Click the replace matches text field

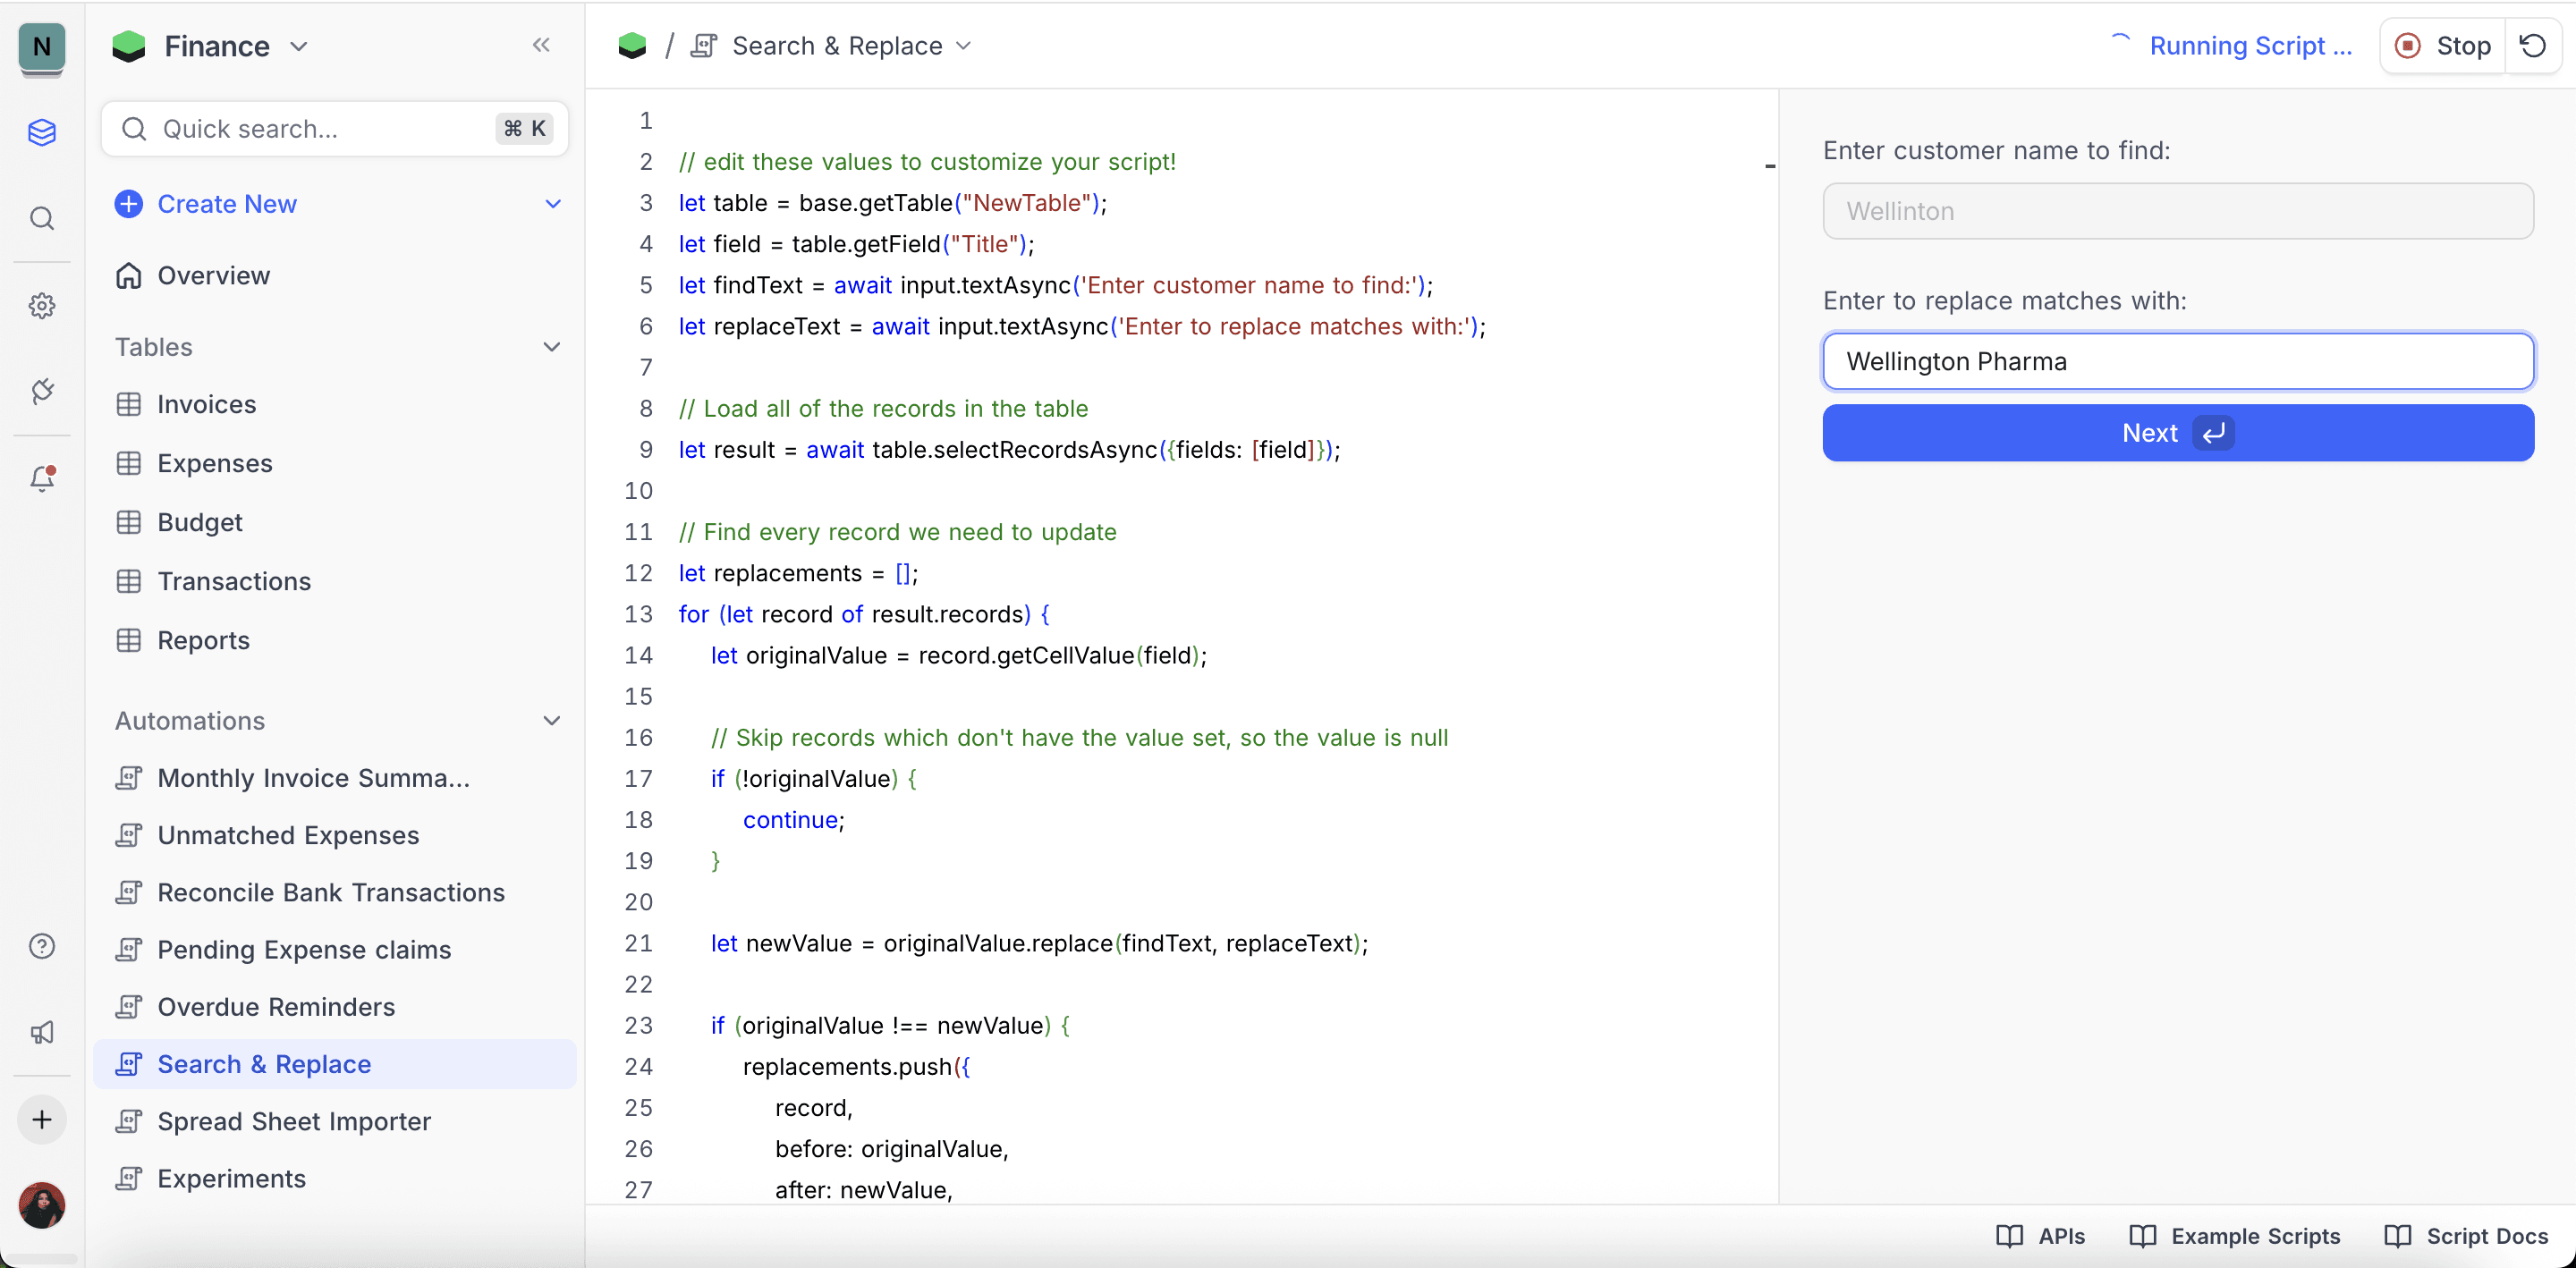click(x=2177, y=362)
